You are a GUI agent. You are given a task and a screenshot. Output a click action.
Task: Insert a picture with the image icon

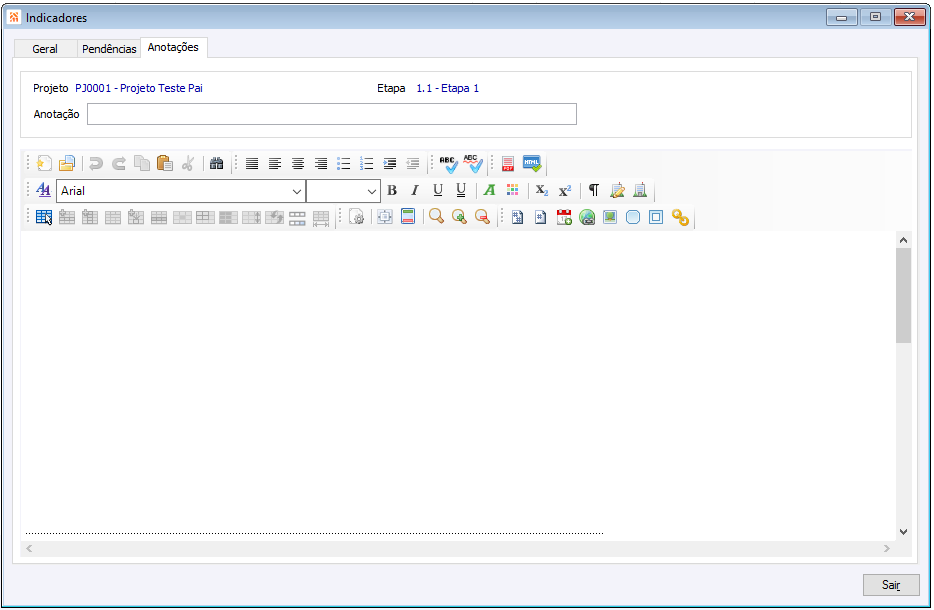610,217
